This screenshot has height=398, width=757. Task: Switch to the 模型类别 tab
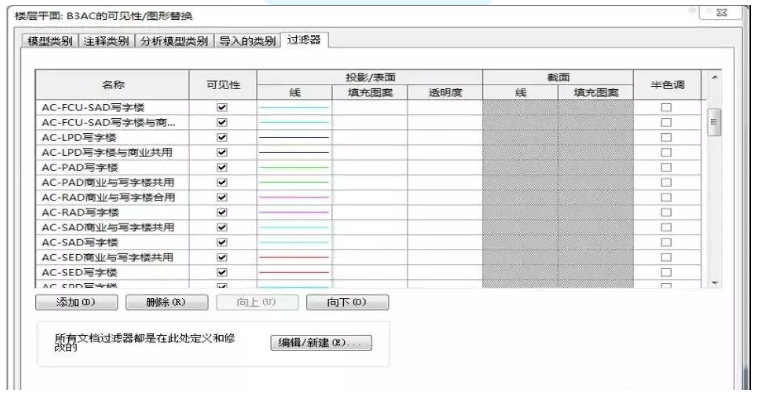pyautogui.click(x=50, y=41)
